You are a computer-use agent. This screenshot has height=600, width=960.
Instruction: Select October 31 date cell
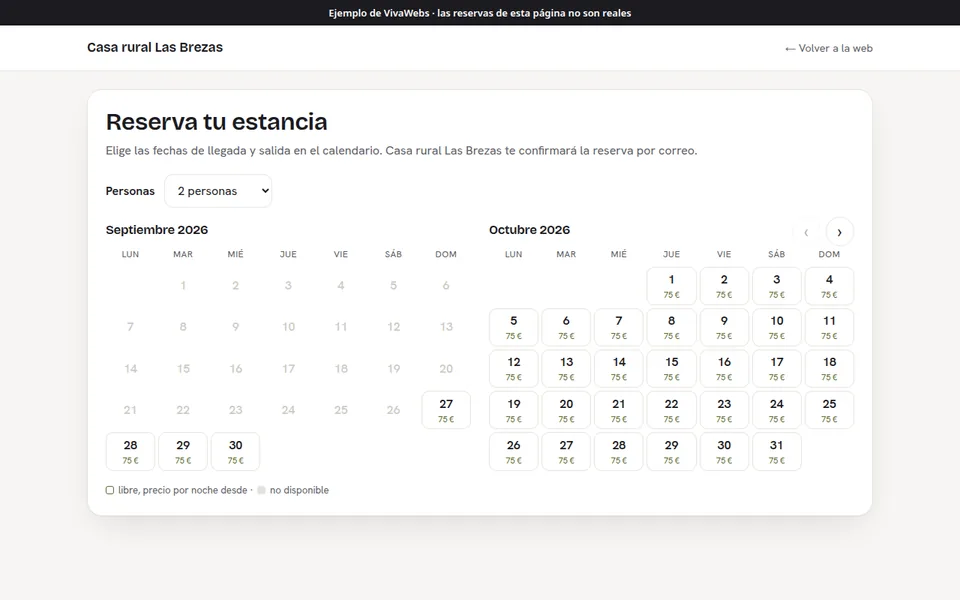tap(777, 452)
